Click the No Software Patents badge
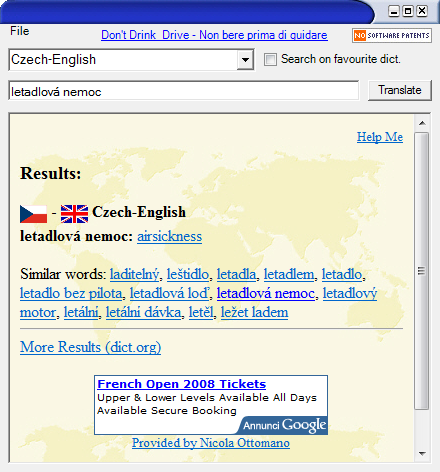This screenshot has width=440, height=472. 392,35
